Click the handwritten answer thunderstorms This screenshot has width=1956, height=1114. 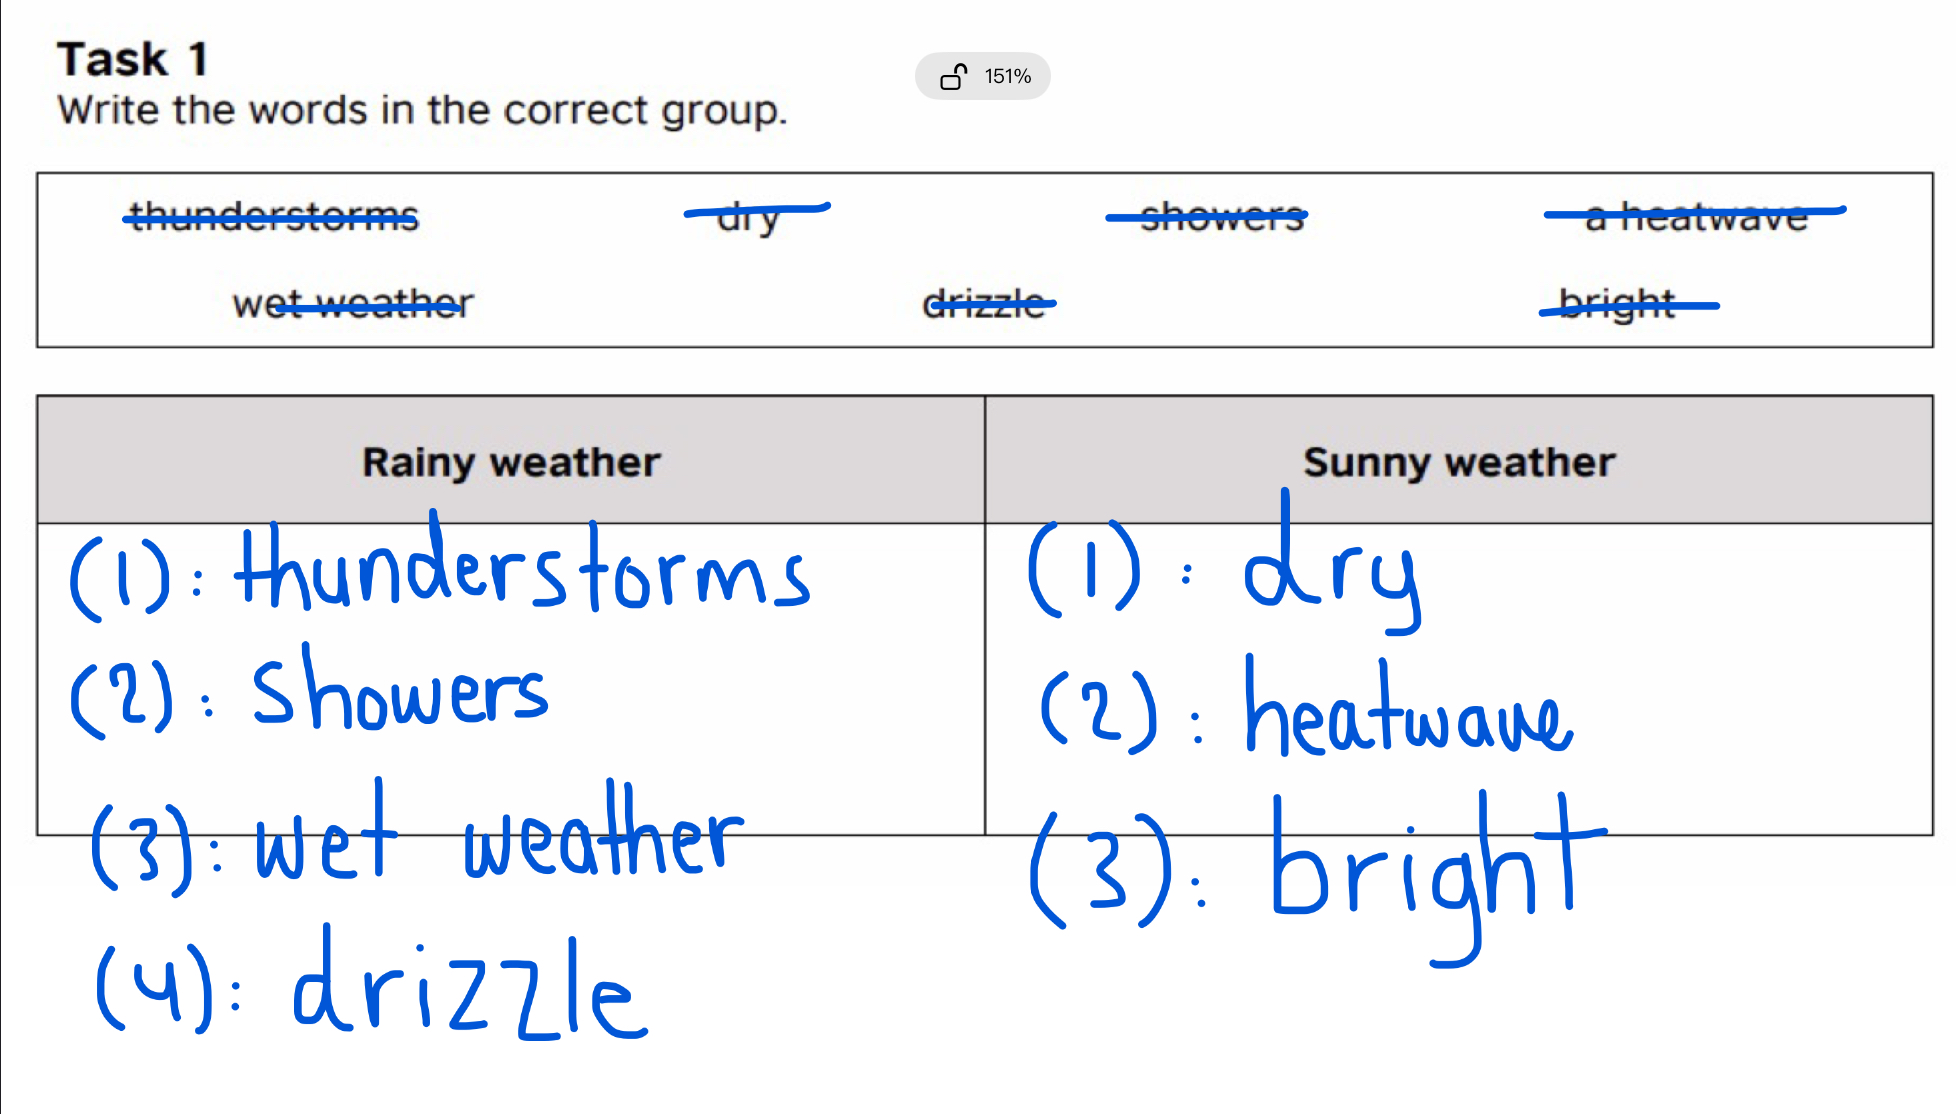tap(522, 572)
